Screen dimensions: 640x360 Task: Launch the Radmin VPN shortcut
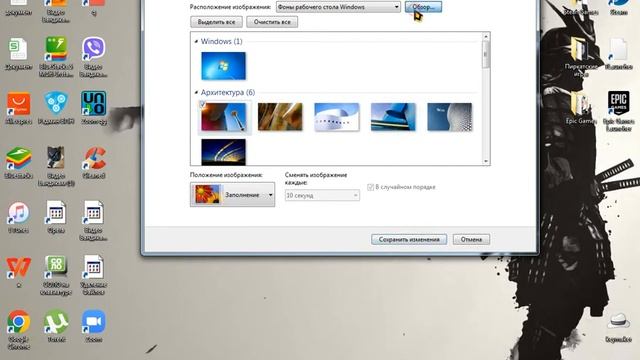tap(56, 104)
